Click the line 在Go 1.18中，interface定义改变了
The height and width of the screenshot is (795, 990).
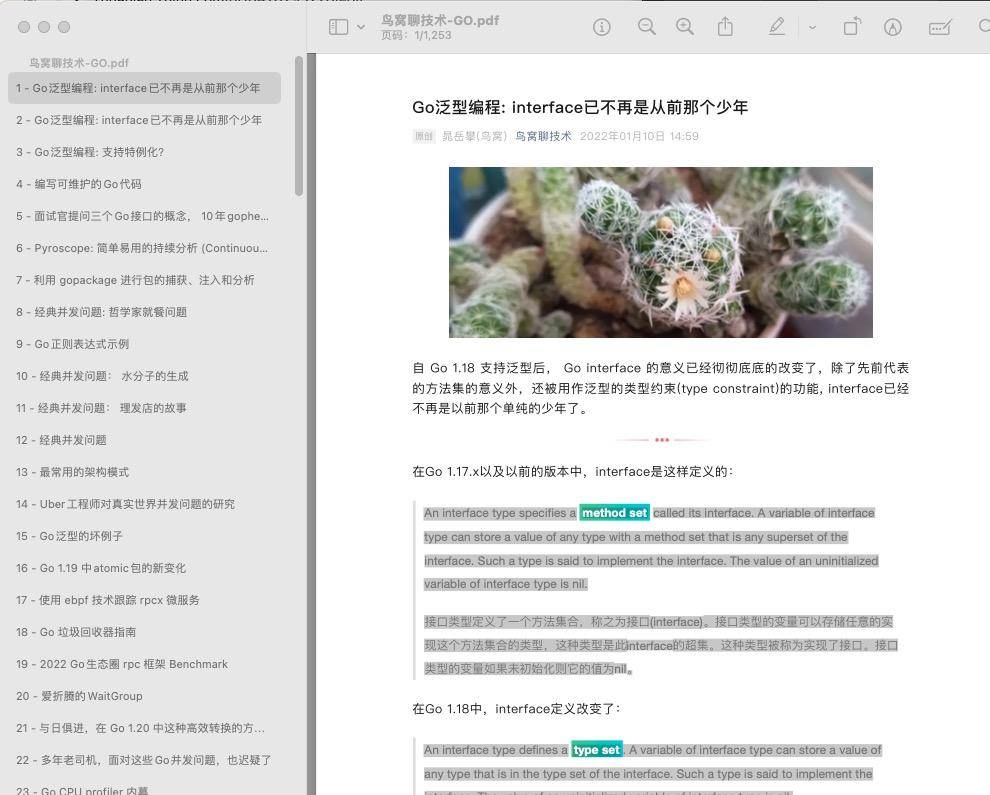516,709
